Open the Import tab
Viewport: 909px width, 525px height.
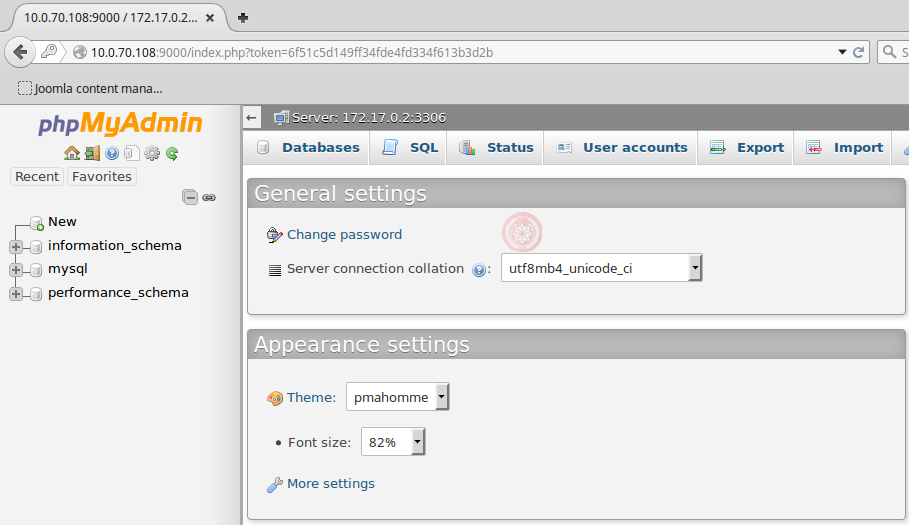point(844,148)
